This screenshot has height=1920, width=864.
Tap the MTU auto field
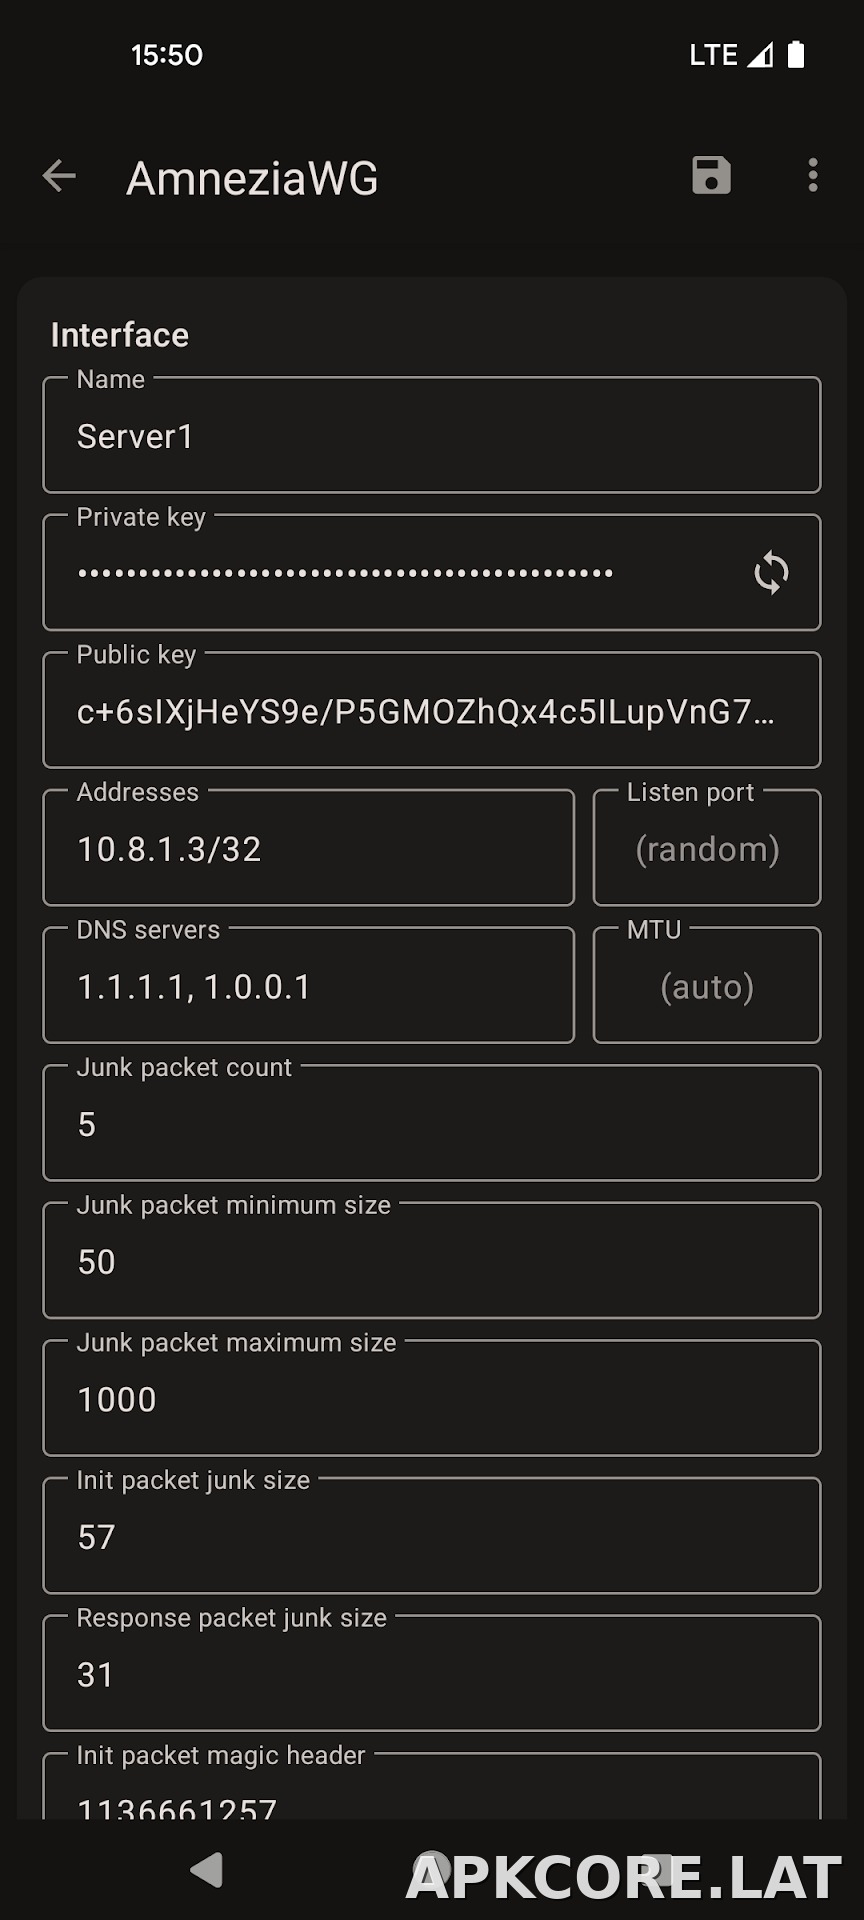(x=707, y=986)
